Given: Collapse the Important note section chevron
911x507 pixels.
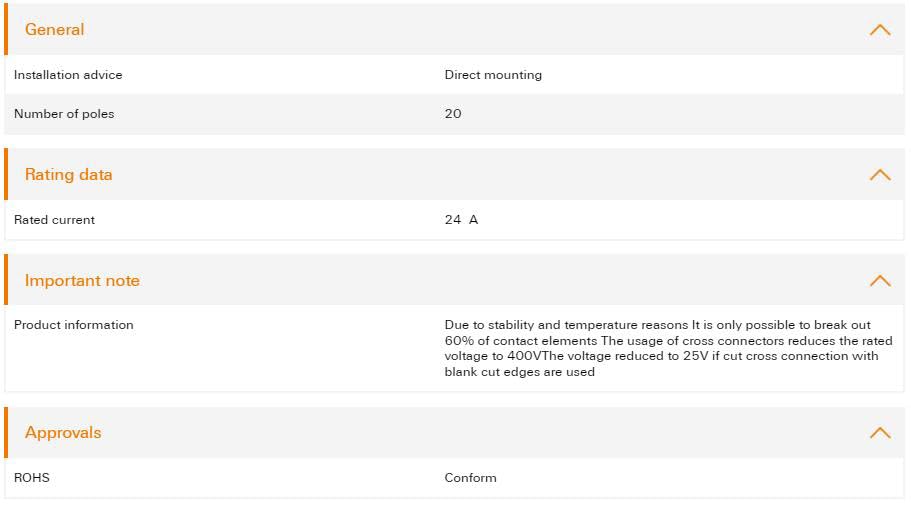Looking at the screenshot, I should point(880,281).
